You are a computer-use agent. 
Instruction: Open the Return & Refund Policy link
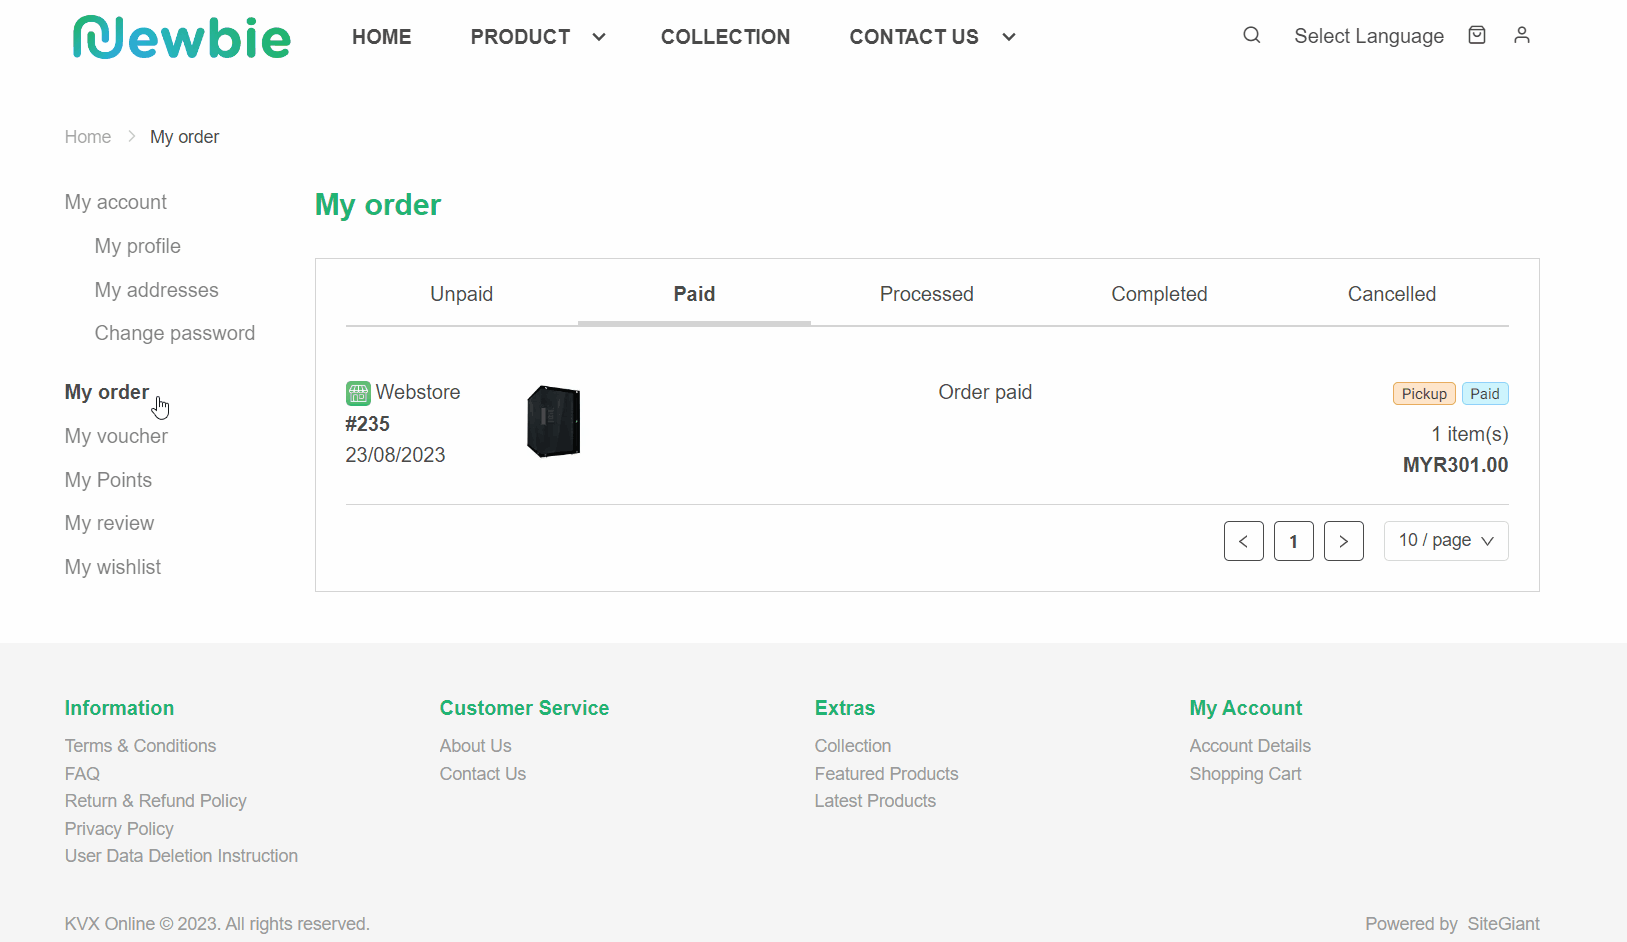click(155, 801)
